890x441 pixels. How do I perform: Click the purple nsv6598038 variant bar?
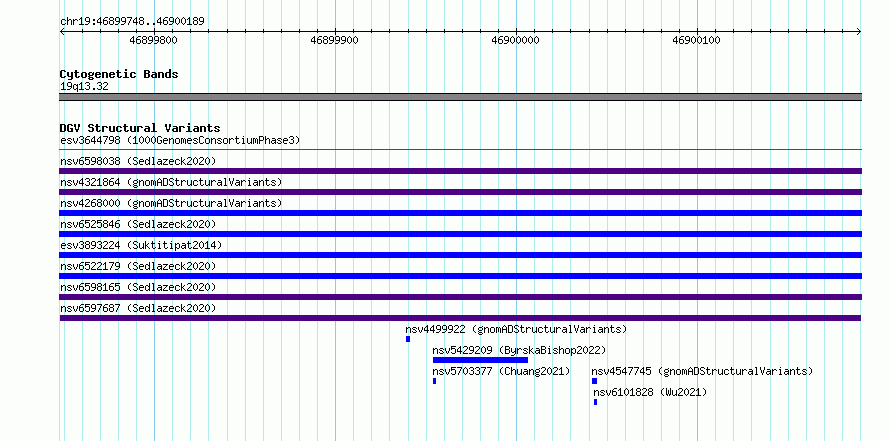pyautogui.click(x=460, y=171)
